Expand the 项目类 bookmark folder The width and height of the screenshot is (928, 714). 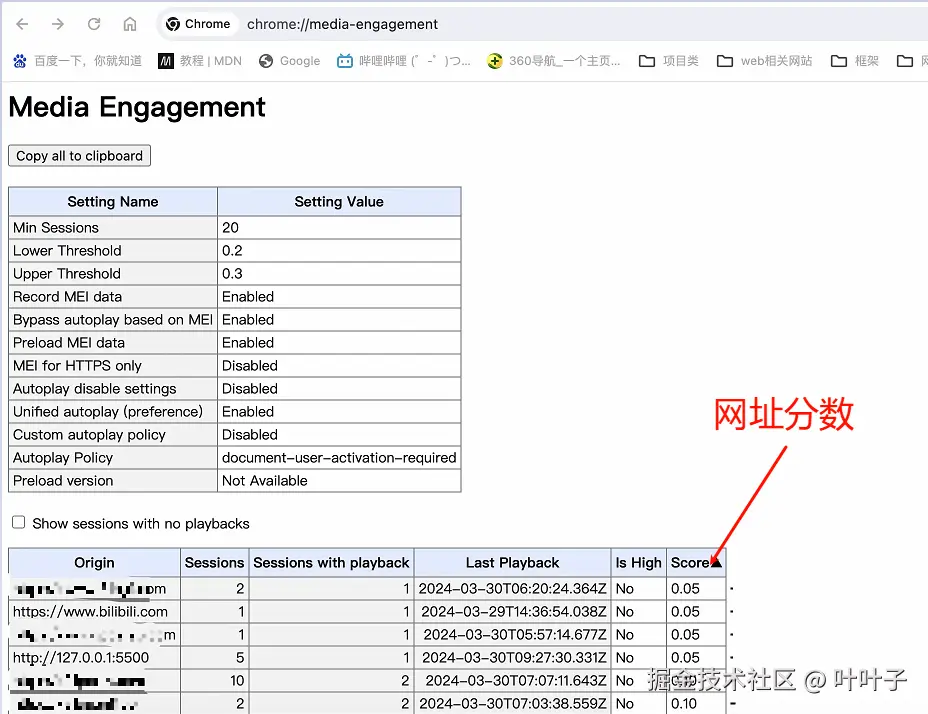click(x=669, y=61)
